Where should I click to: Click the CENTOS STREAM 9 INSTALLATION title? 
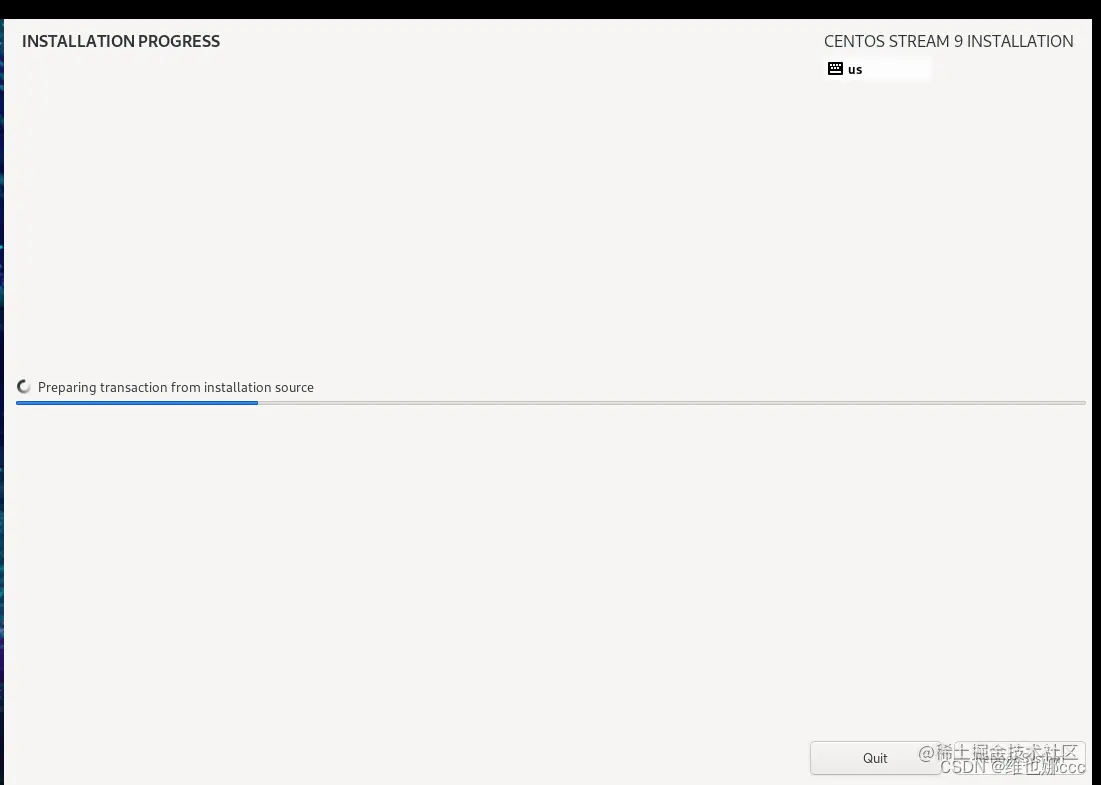[x=949, y=41]
